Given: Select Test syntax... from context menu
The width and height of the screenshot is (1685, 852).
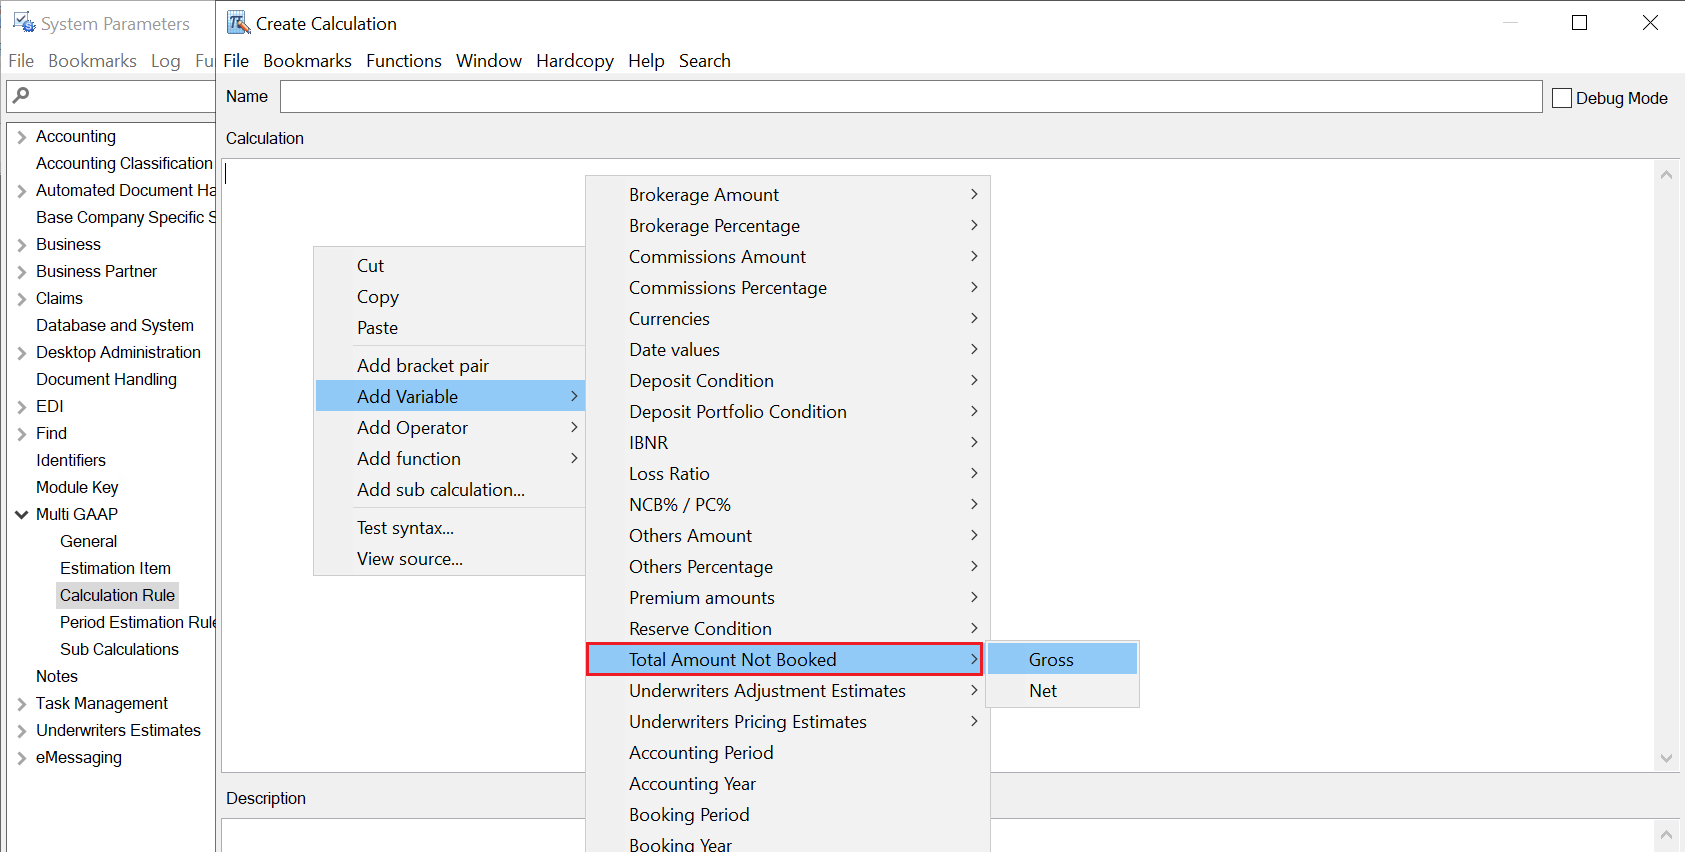Looking at the screenshot, I should (405, 528).
